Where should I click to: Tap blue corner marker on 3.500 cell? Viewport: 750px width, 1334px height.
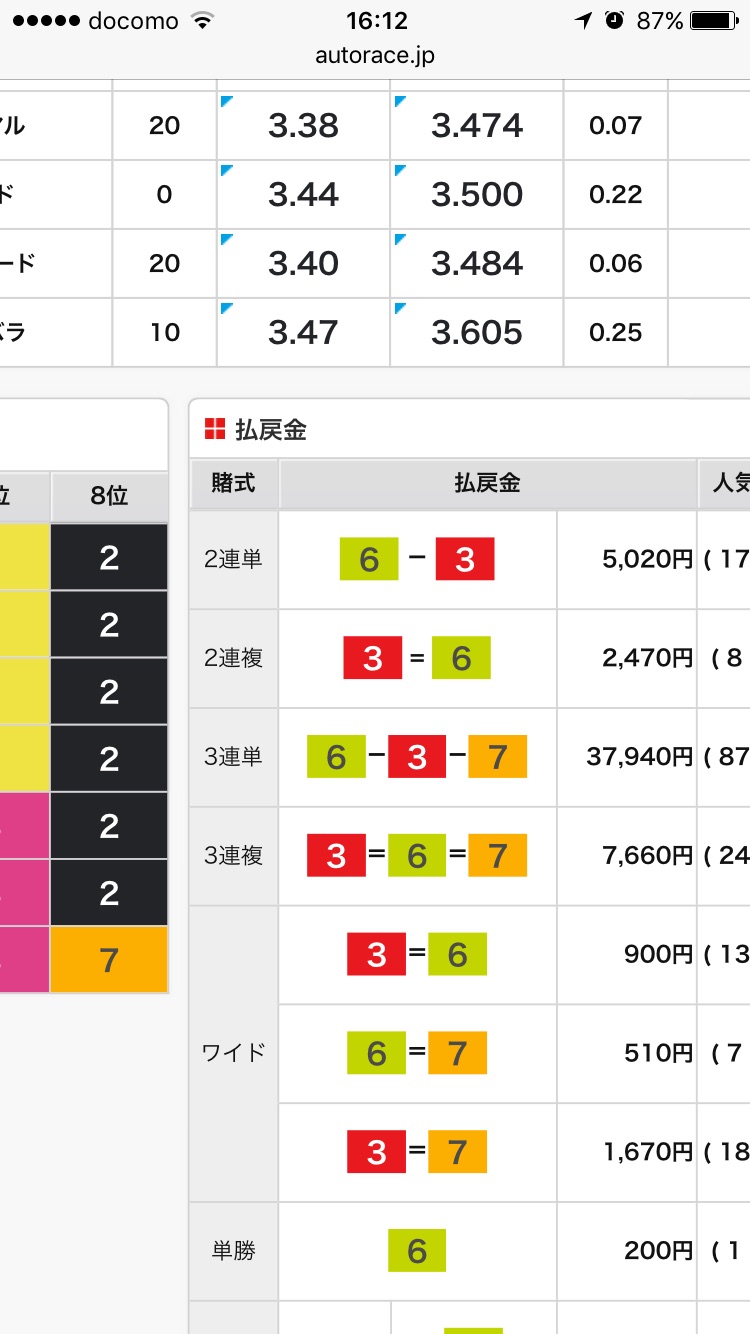(400, 171)
